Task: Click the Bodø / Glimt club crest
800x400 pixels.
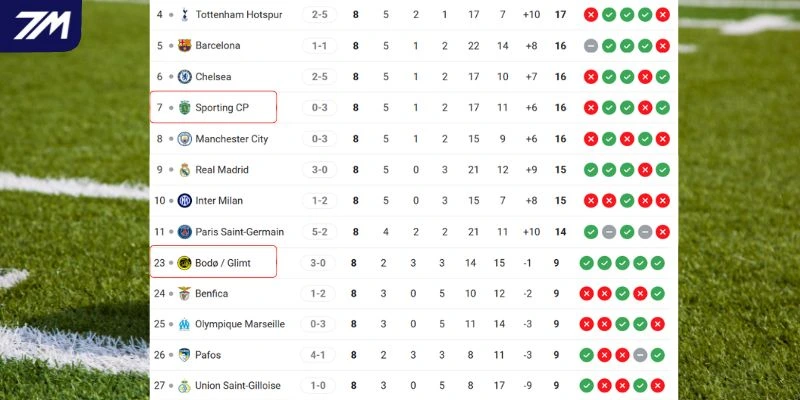Action: click(184, 263)
